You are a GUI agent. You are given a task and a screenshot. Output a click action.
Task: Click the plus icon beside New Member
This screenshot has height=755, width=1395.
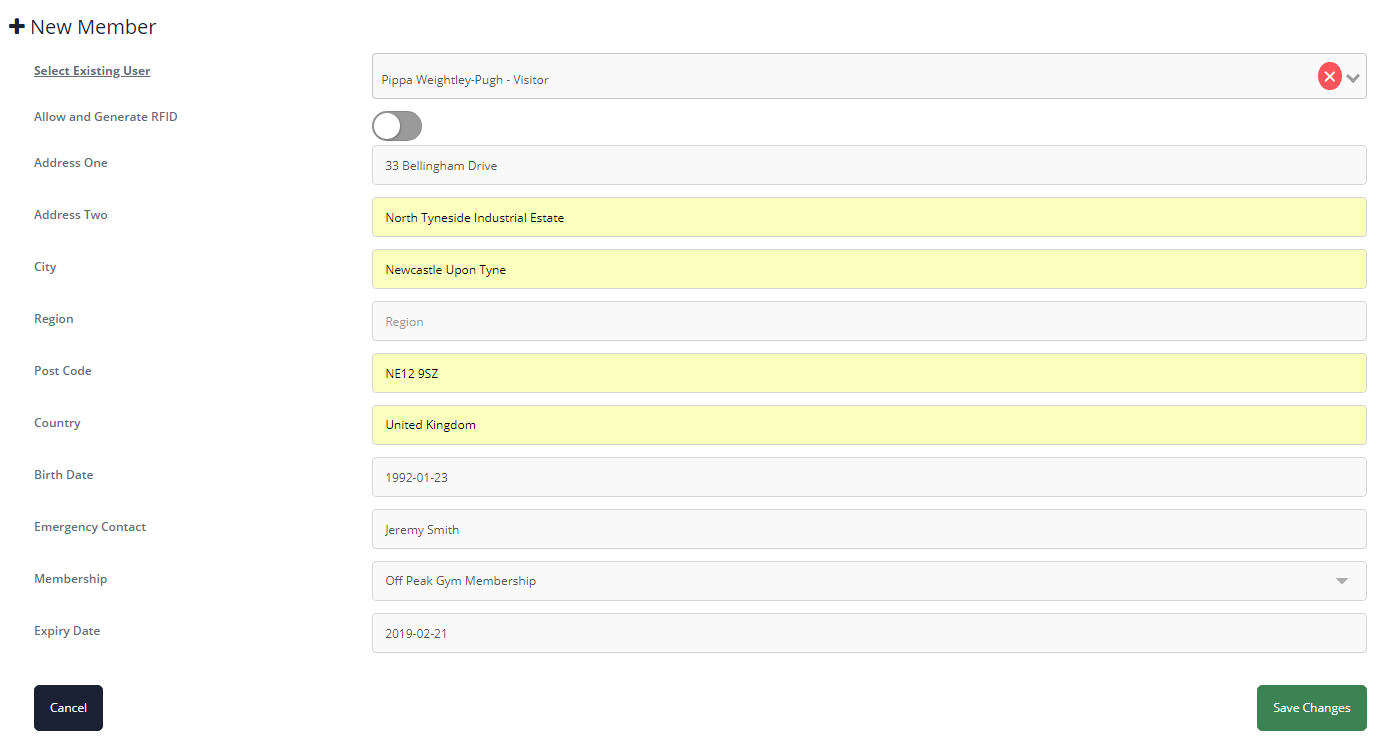tap(16, 27)
